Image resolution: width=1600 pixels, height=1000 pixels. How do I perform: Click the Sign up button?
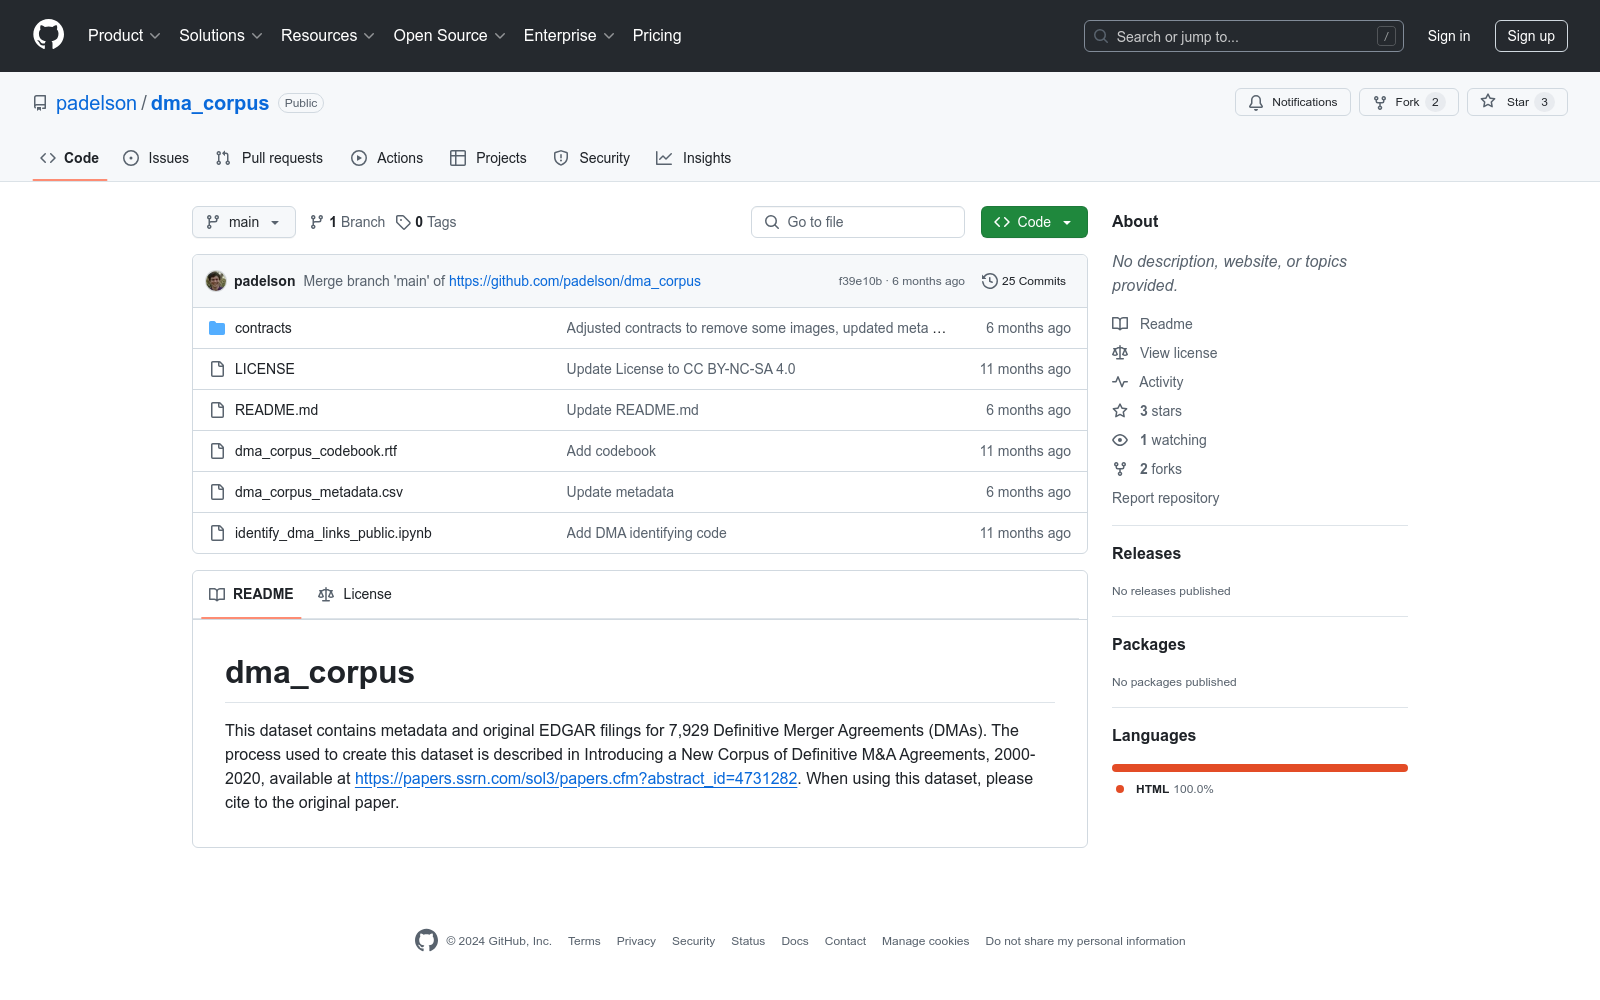point(1531,36)
